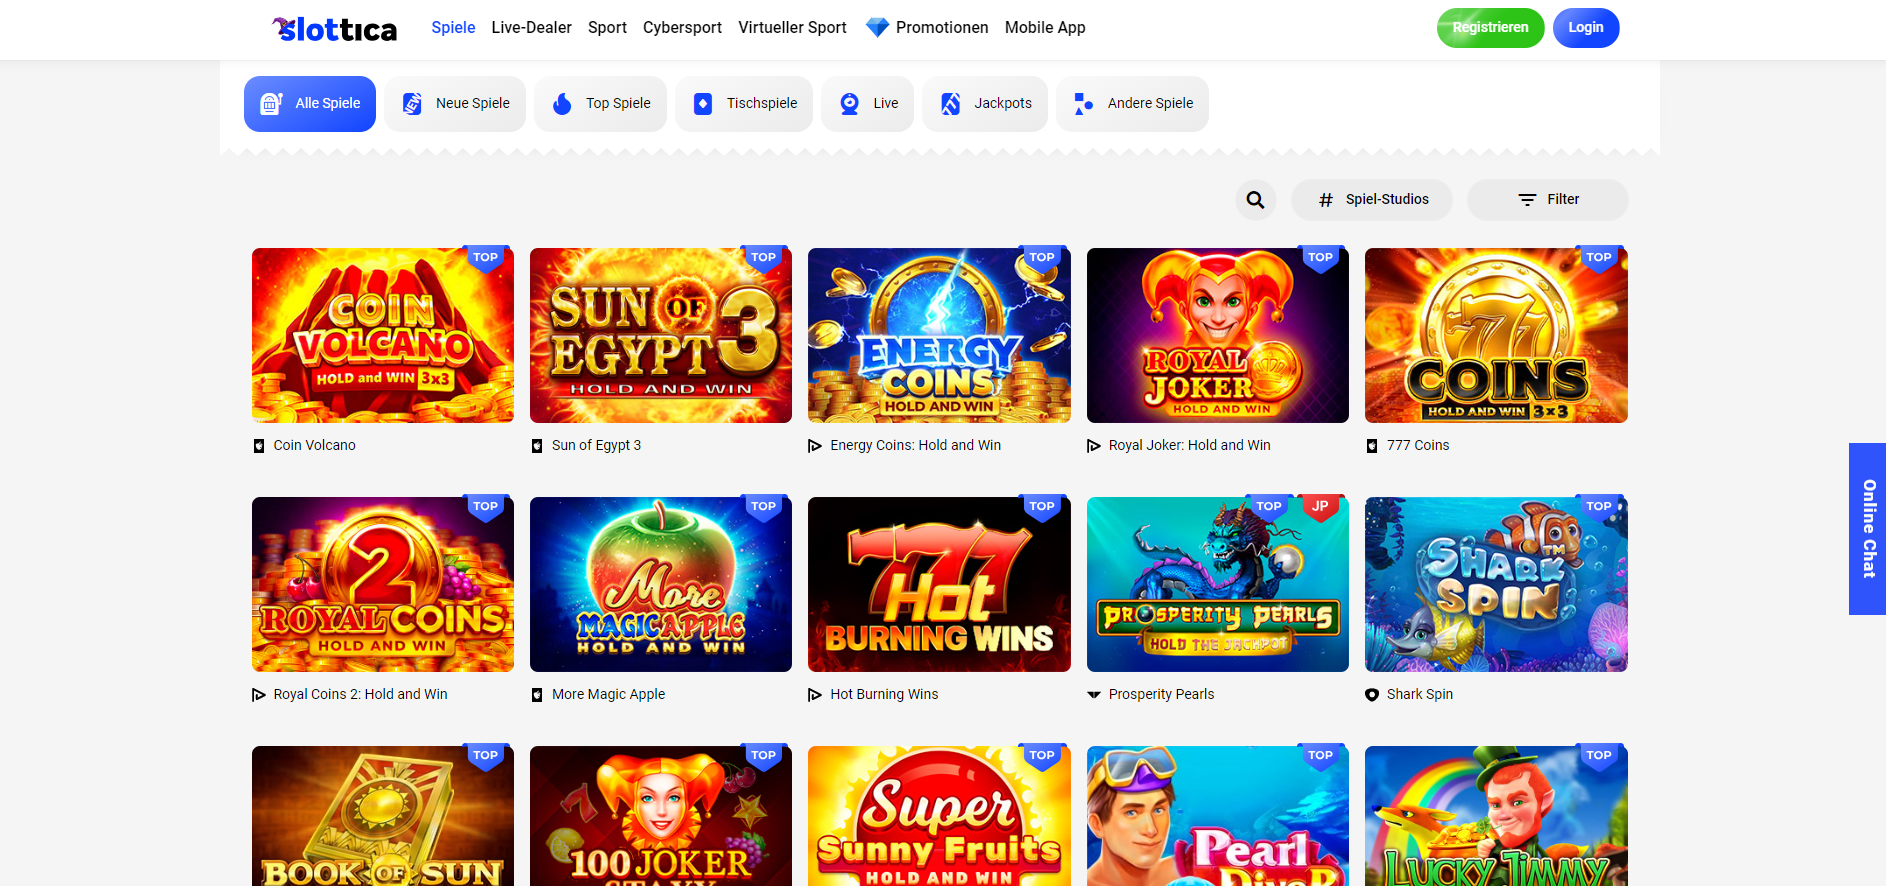Viewport: 1886px width, 886px height.
Task: Launch the 777 Coins thumbnail
Action: click(x=1496, y=336)
